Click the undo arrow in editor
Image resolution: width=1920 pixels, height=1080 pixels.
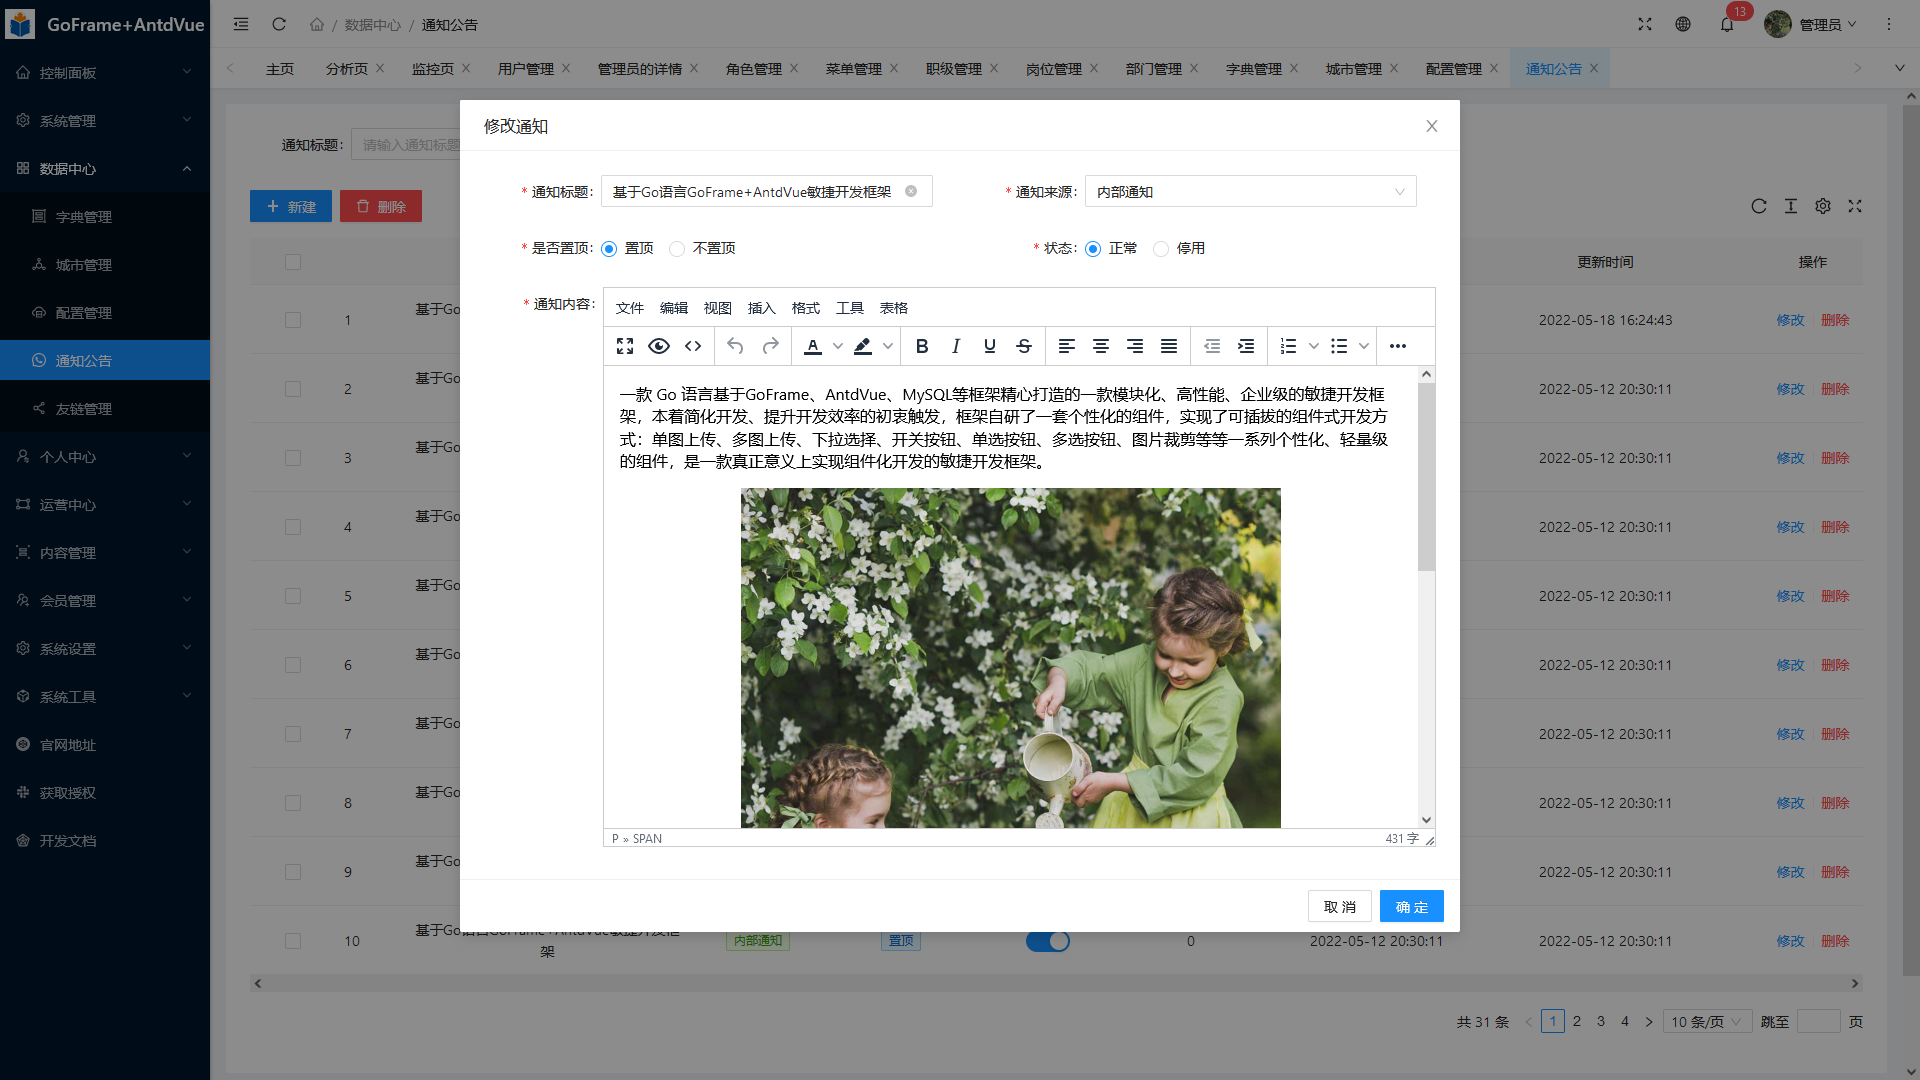(x=735, y=346)
